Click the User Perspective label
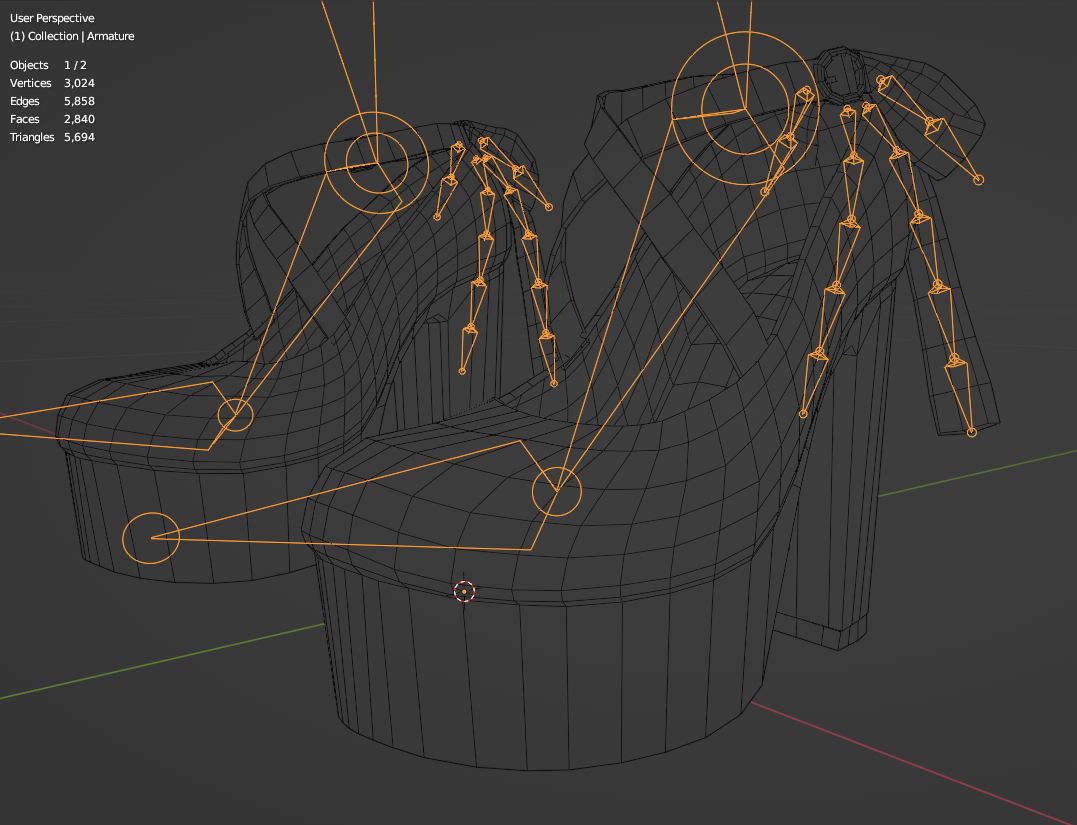This screenshot has width=1077, height=825. click(x=52, y=17)
